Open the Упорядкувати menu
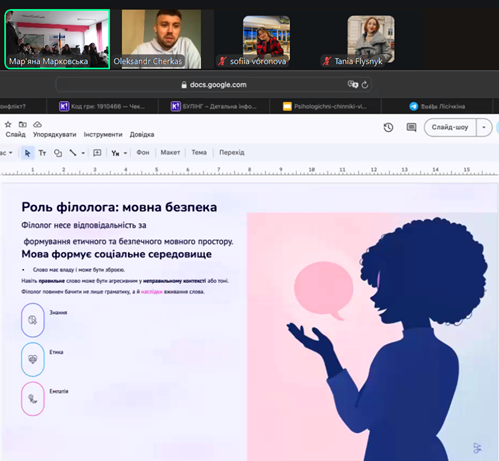Screen dimensions: 499x461 coord(54,134)
